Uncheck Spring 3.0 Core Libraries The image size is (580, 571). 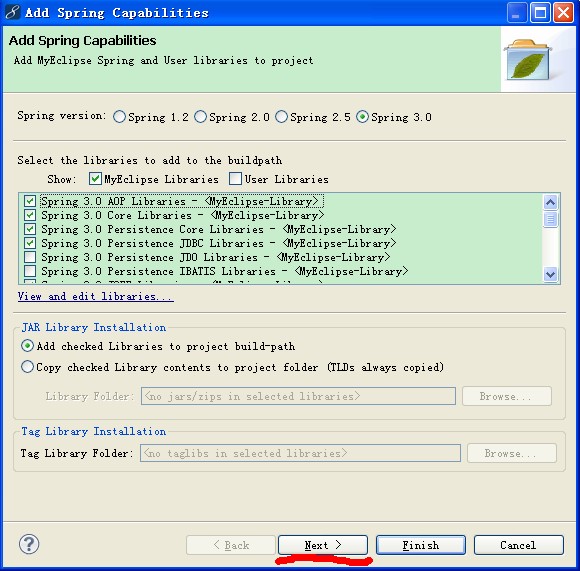pyautogui.click(x=30, y=215)
